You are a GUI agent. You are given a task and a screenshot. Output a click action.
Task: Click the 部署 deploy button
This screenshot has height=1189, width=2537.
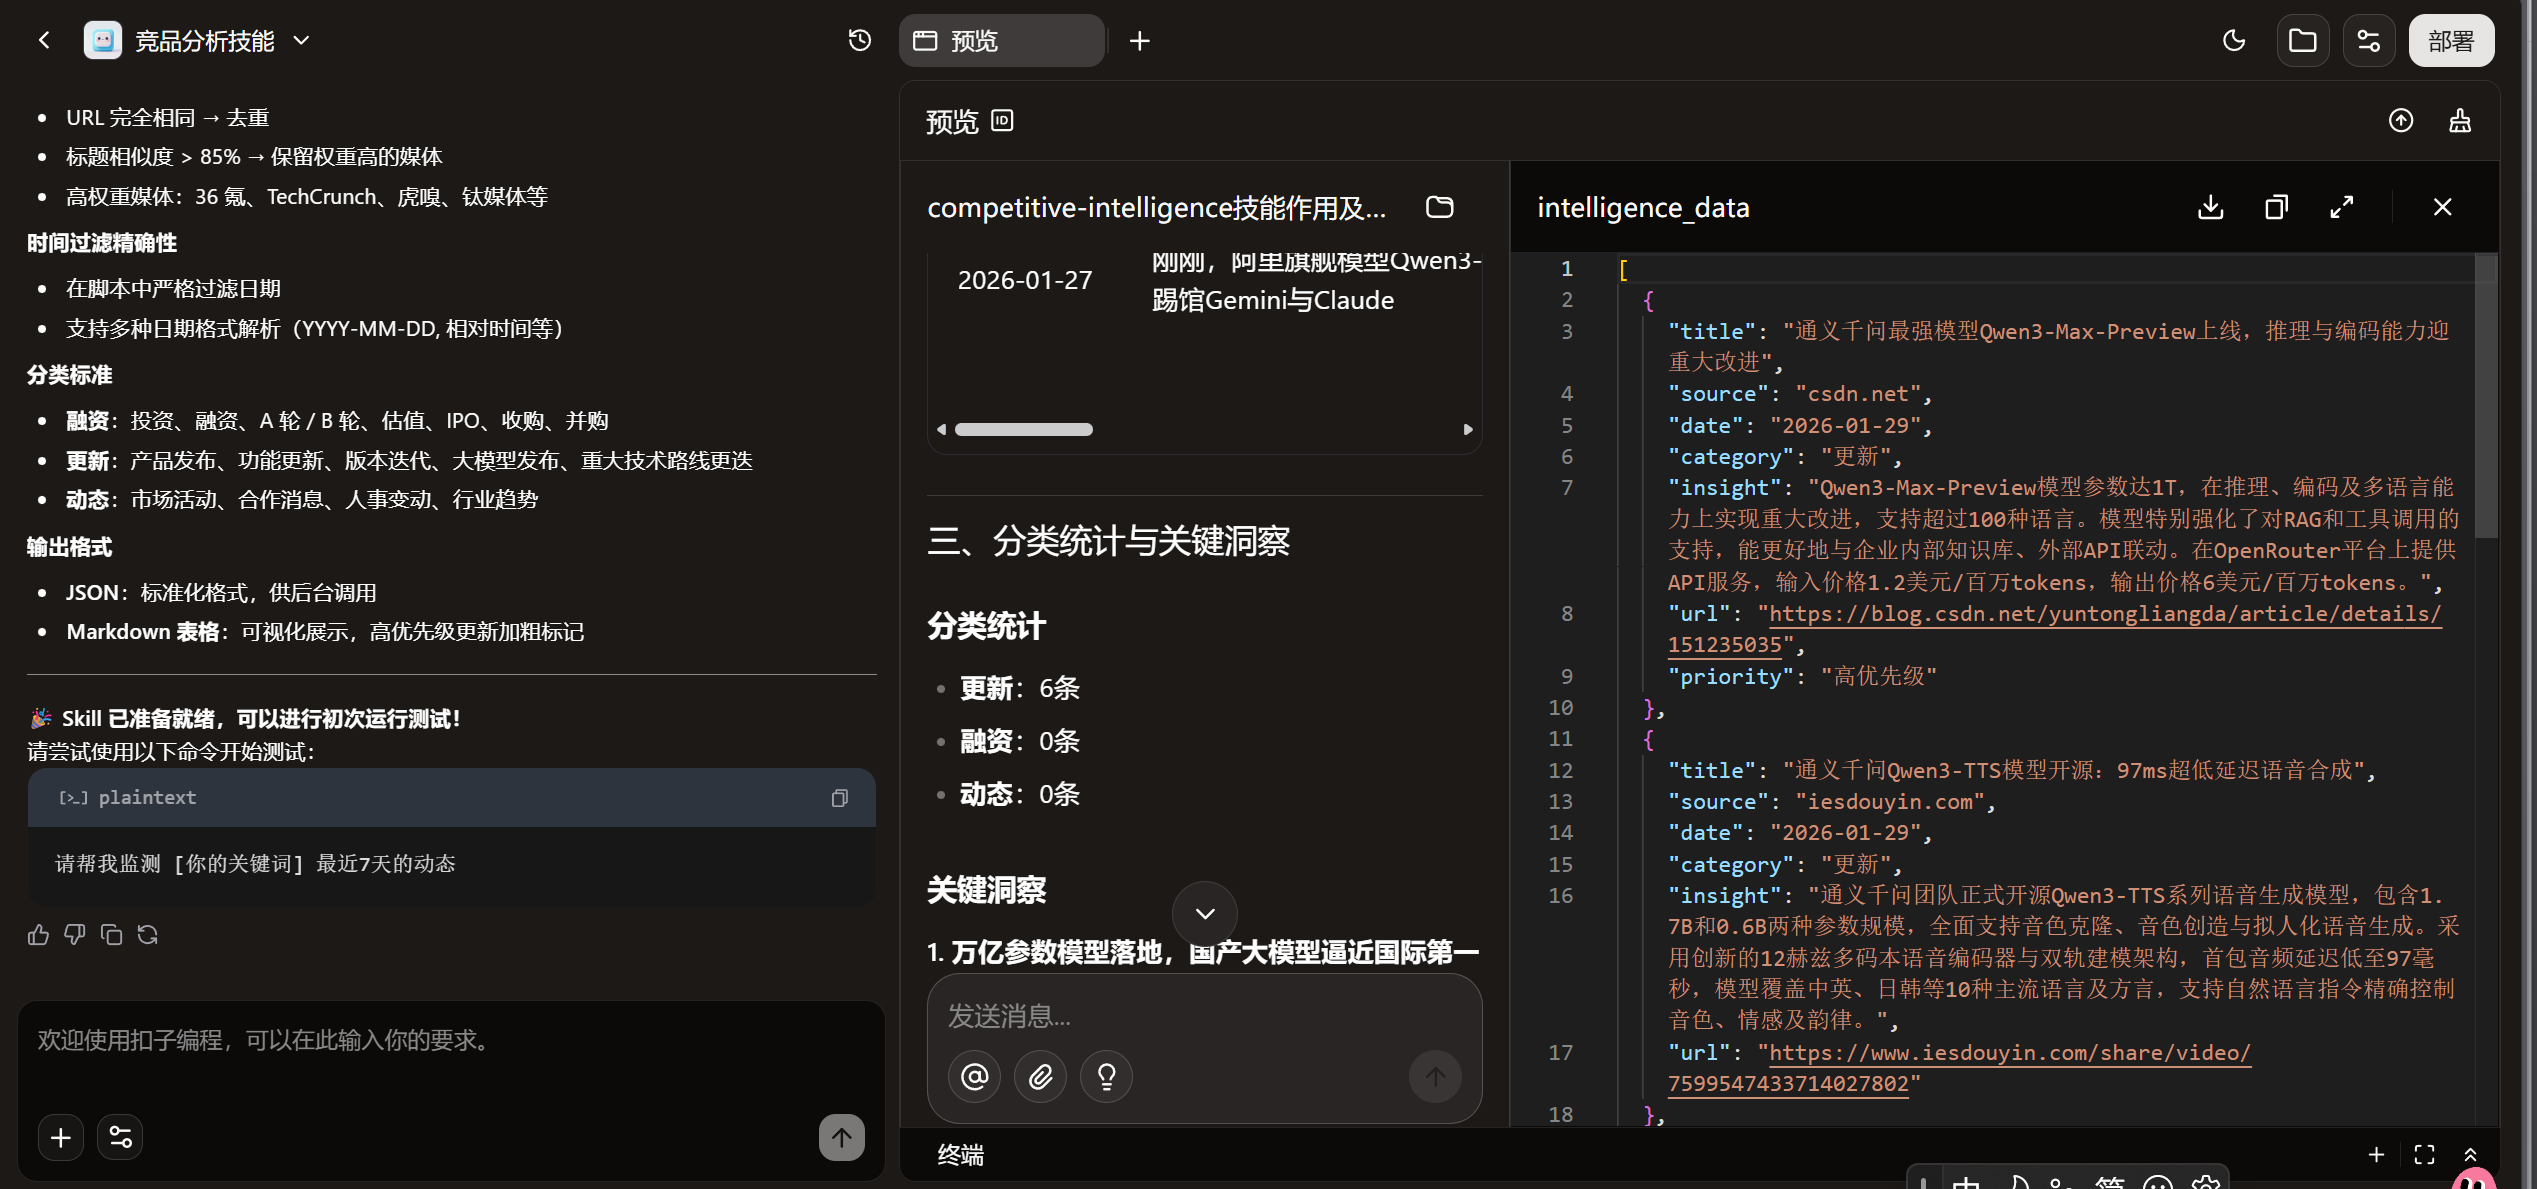2450,41
